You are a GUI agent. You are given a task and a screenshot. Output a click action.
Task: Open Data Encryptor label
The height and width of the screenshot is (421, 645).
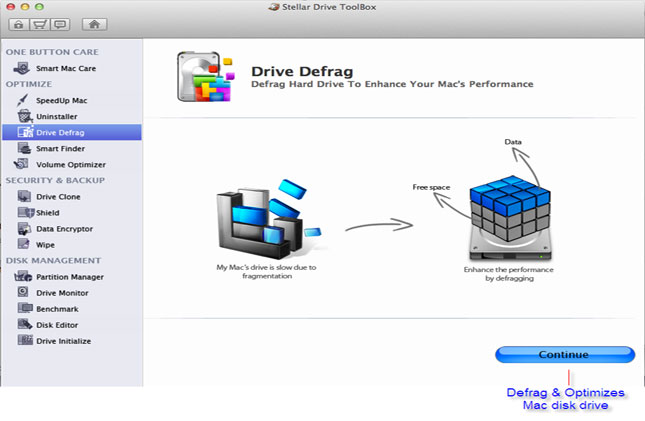tap(65, 229)
